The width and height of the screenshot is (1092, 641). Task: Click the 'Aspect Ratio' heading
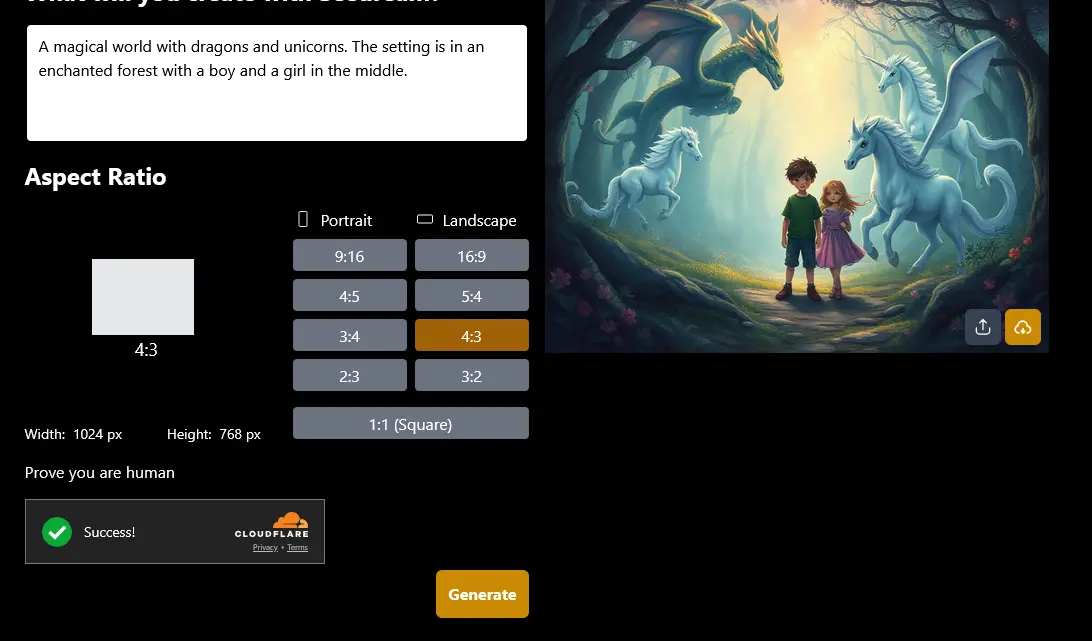pyautogui.click(x=95, y=177)
